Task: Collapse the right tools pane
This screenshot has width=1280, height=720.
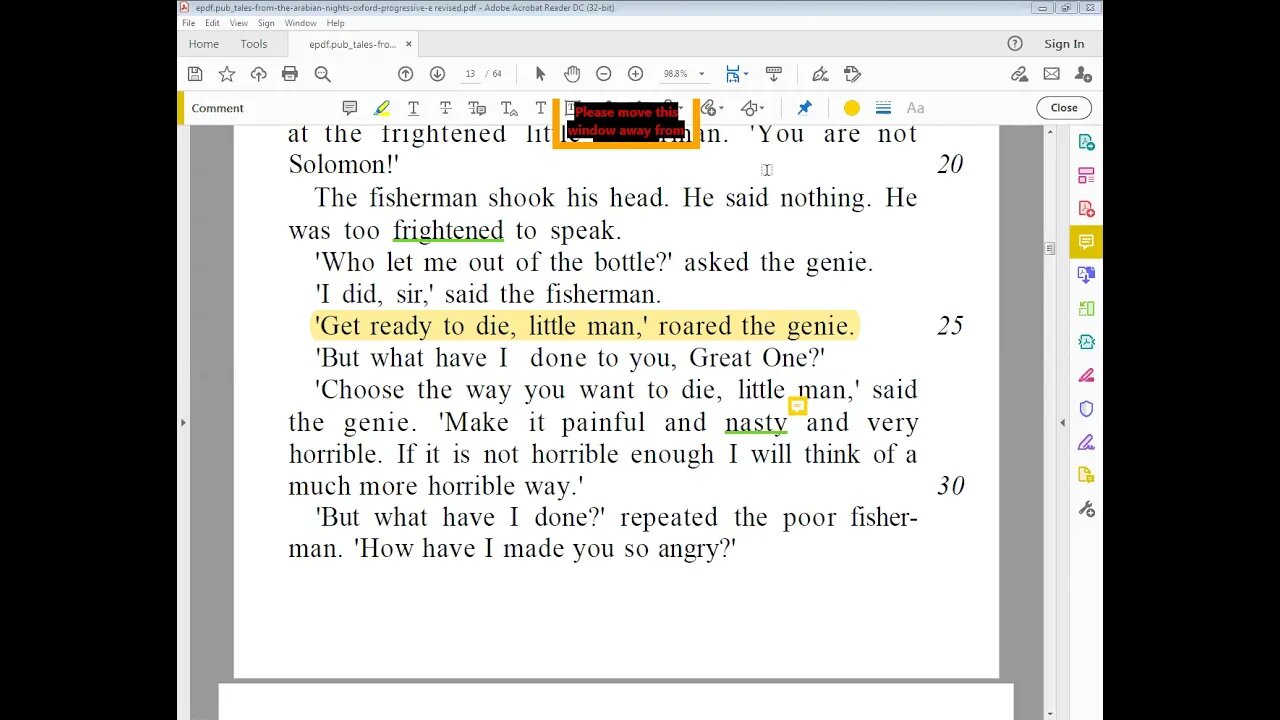Action: (x=1062, y=423)
